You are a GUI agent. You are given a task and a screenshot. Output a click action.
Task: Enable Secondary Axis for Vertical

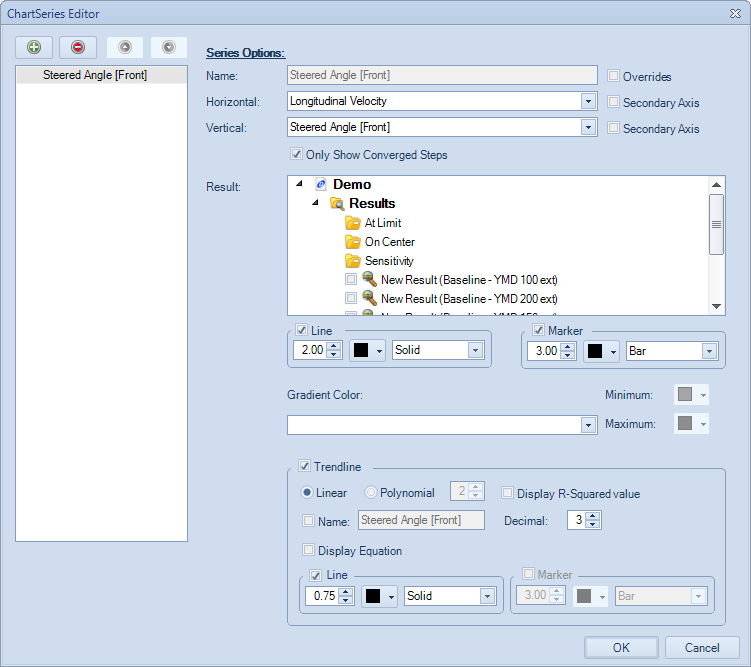[x=613, y=127]
